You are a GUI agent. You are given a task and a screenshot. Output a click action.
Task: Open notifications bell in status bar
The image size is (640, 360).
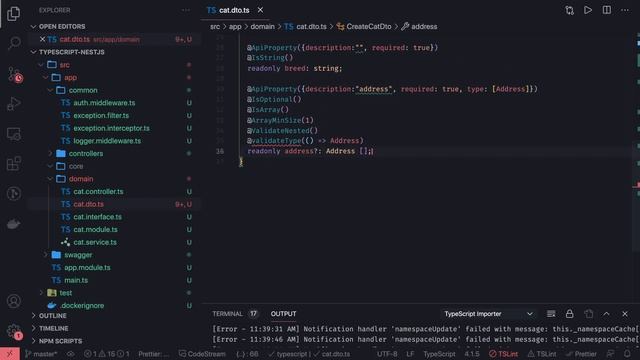tap(627, 353)
